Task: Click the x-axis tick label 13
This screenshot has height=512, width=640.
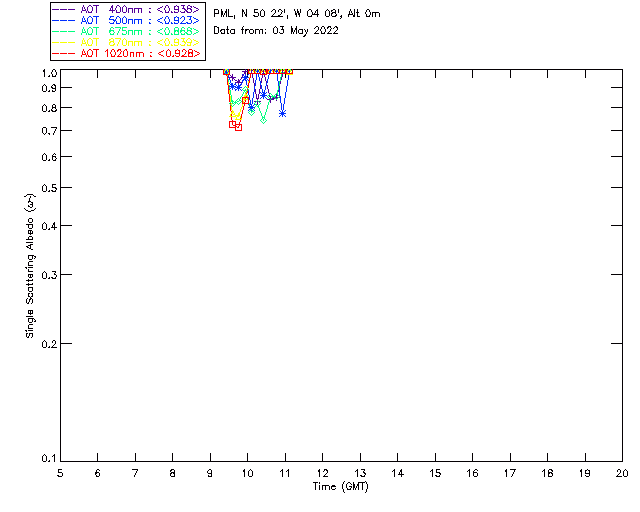Action: [360, 473]
